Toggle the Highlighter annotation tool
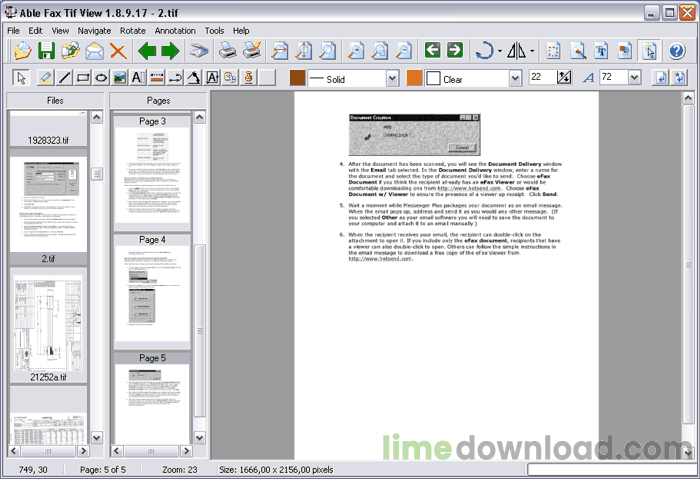The width and height of the screenshot is (700, 479). tap(46, 78)
